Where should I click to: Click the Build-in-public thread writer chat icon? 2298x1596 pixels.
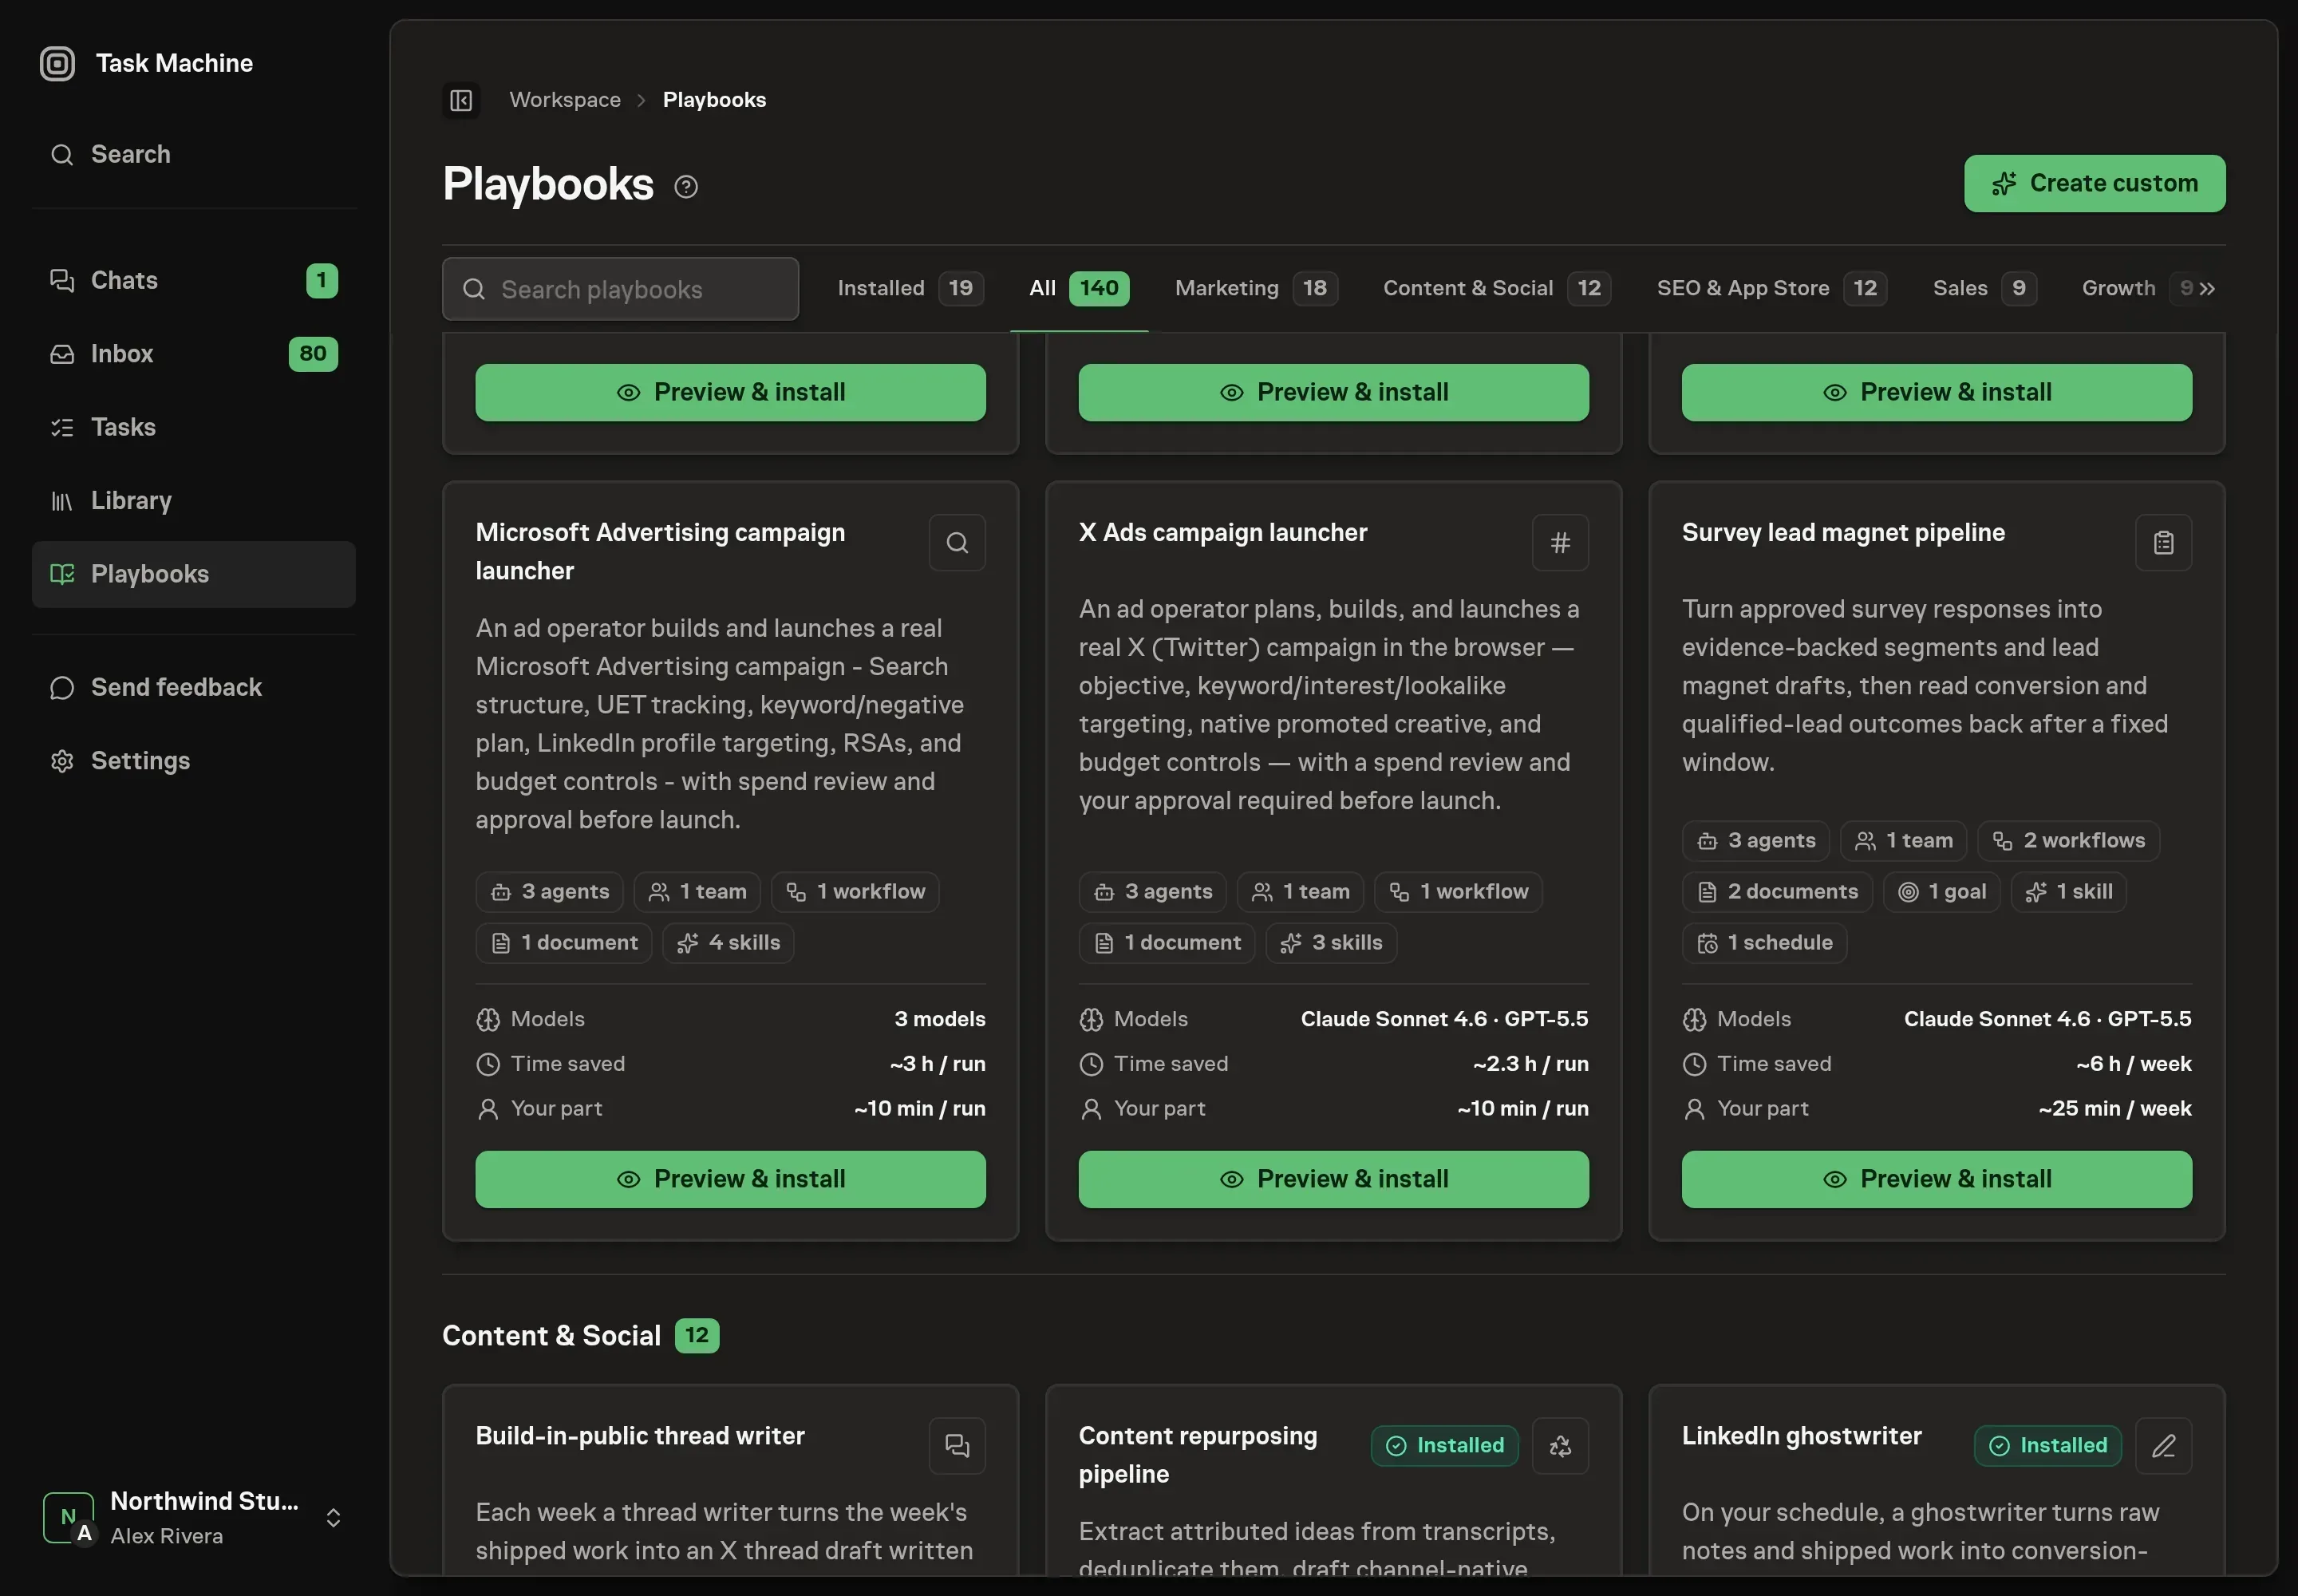(x=957, y=1446)
